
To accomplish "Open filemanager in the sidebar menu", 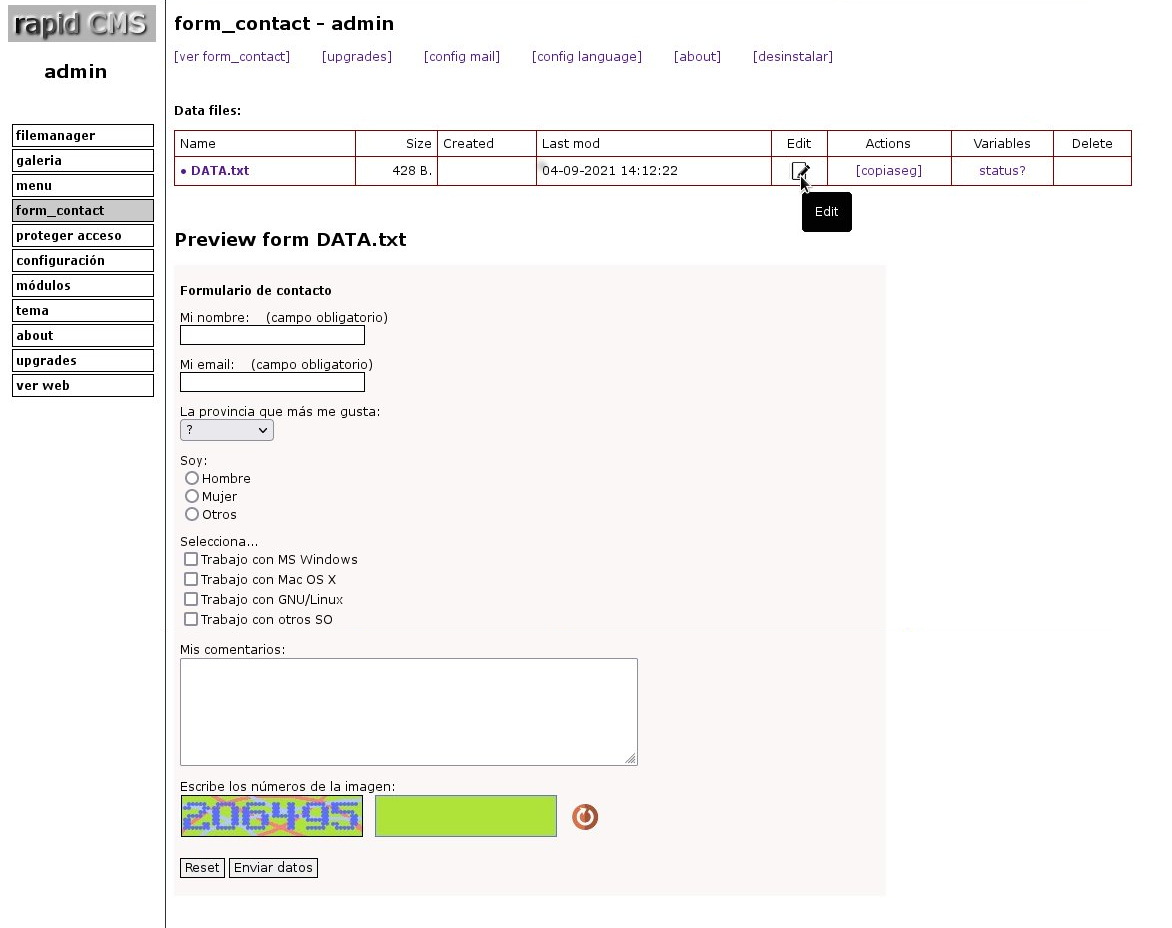I will click(x=83, y=135).
